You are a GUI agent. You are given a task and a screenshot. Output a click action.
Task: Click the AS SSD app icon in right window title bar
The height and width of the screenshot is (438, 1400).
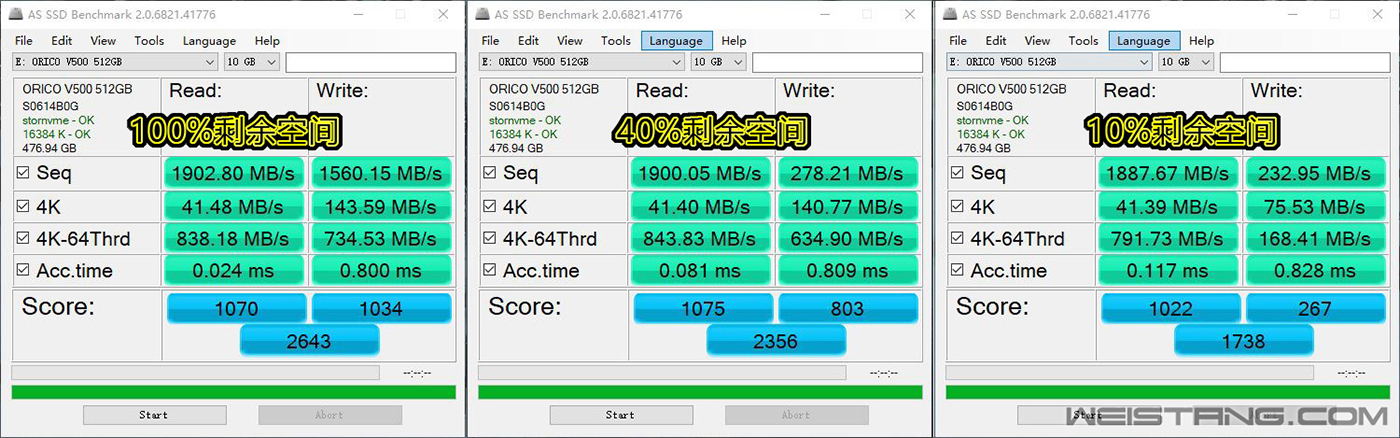coord(951,14)
